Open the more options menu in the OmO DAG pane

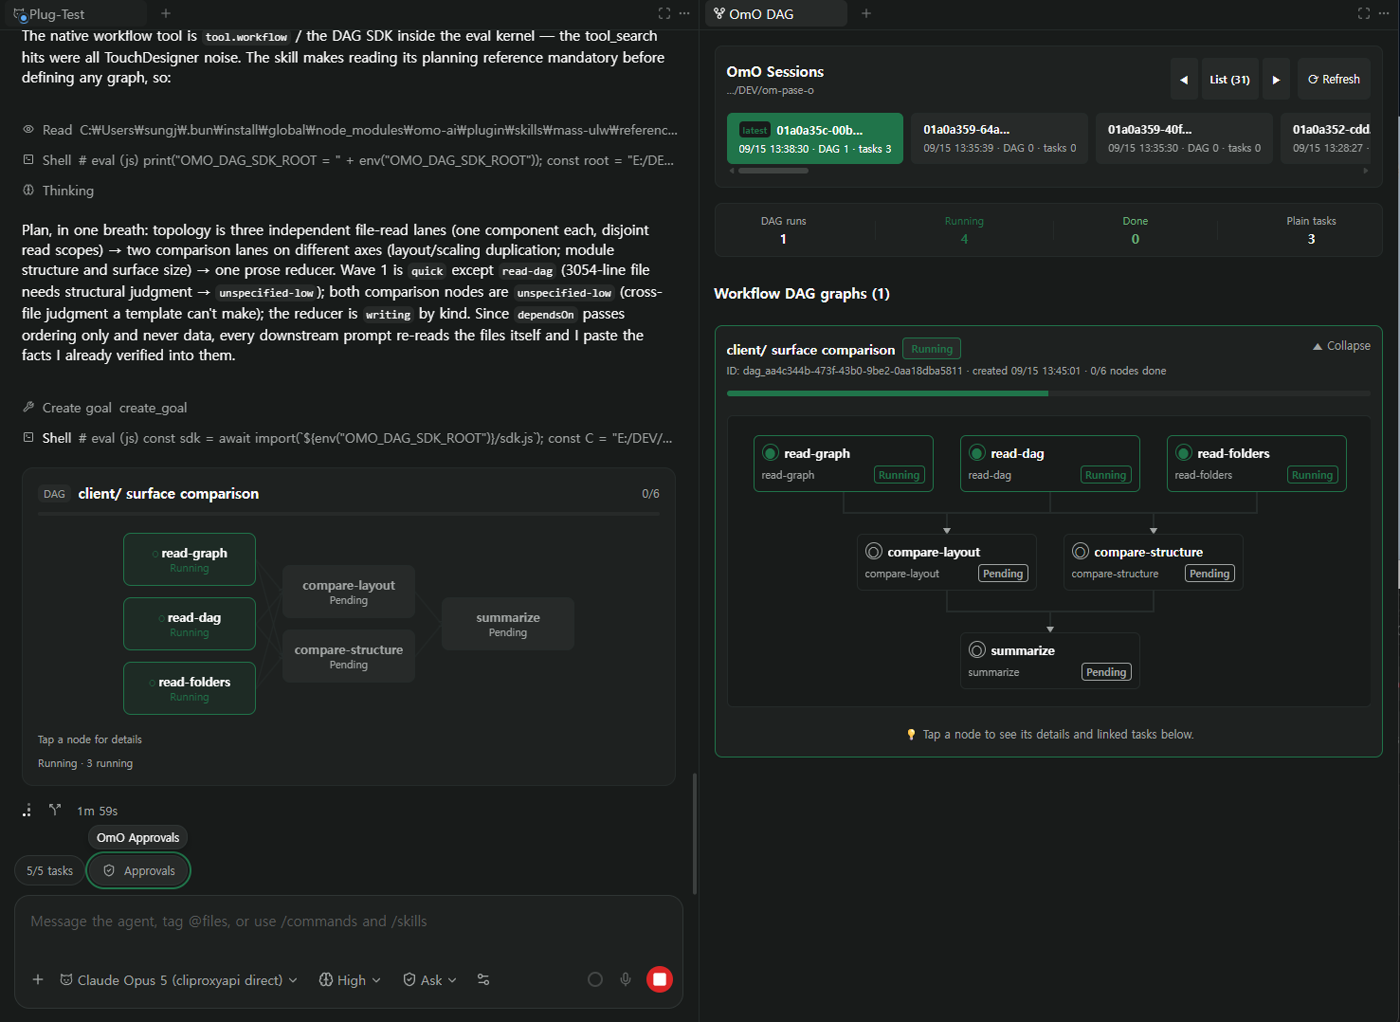(1384, 14)
